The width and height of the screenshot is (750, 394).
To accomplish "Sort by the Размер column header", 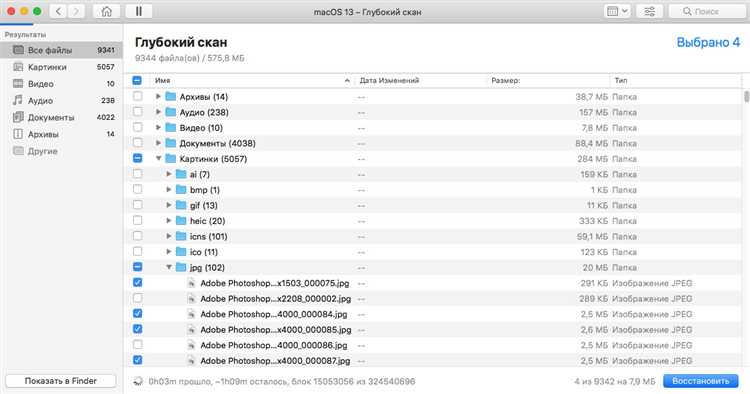I will [x=549, y=80].
